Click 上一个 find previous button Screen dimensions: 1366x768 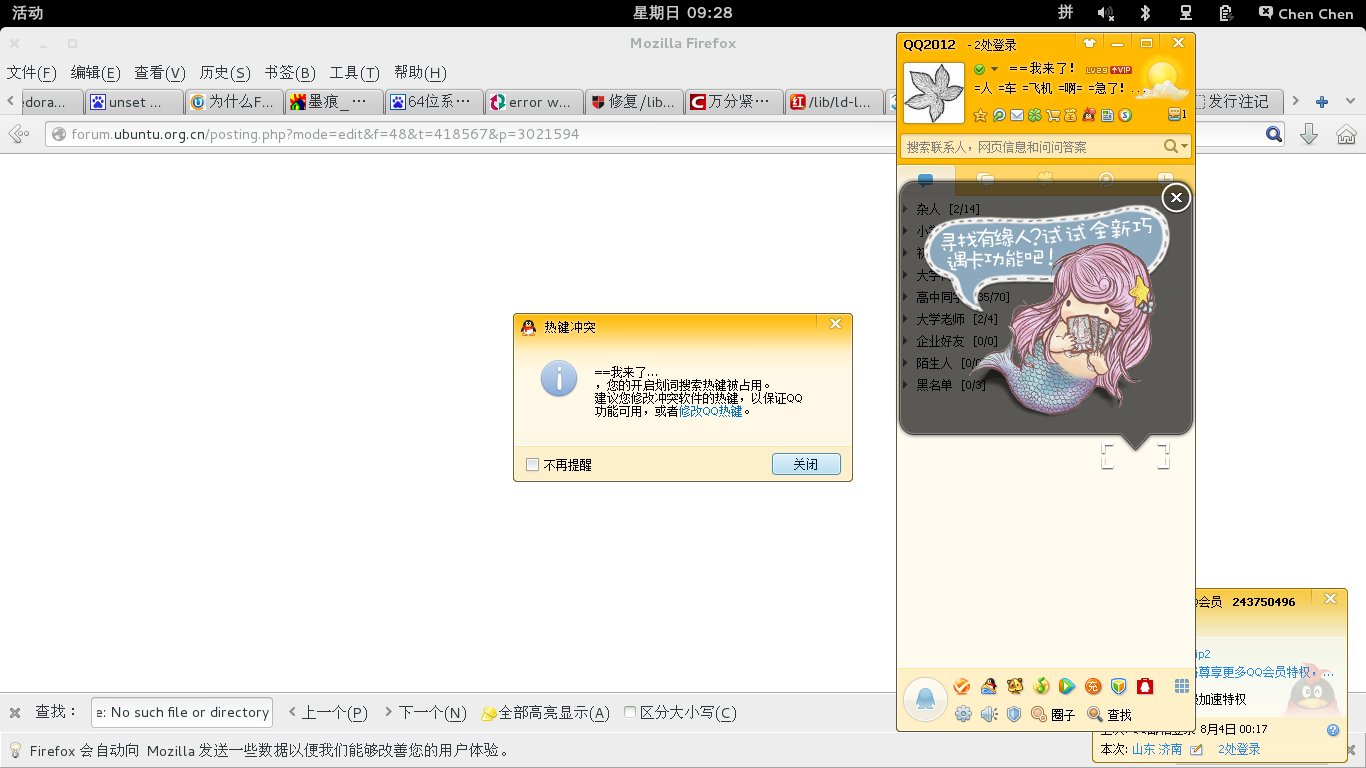coord(328,713)
